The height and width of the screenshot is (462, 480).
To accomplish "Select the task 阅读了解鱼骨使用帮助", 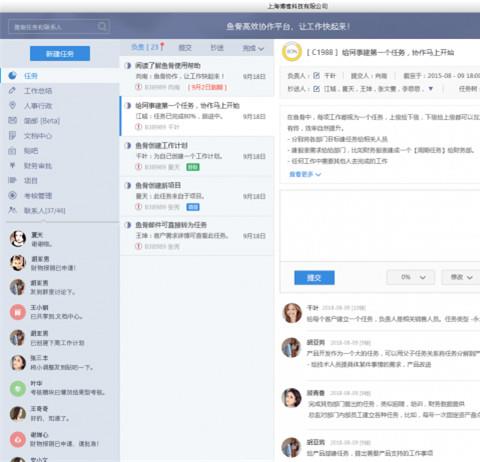I will coord(197,76).
